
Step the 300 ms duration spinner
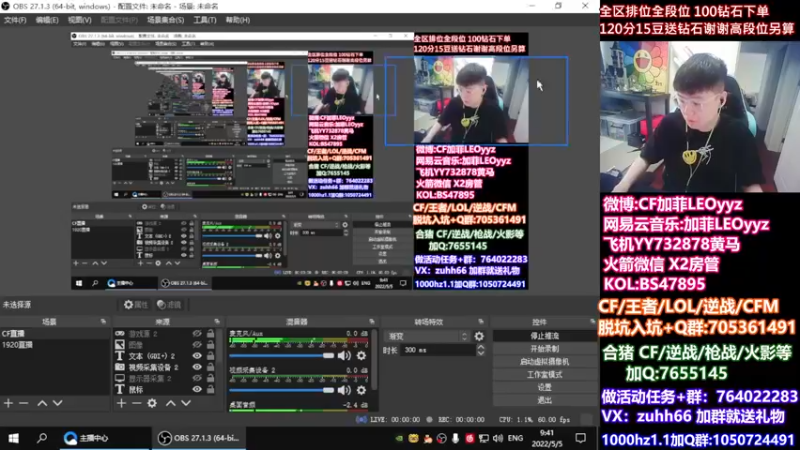[481, 350]
